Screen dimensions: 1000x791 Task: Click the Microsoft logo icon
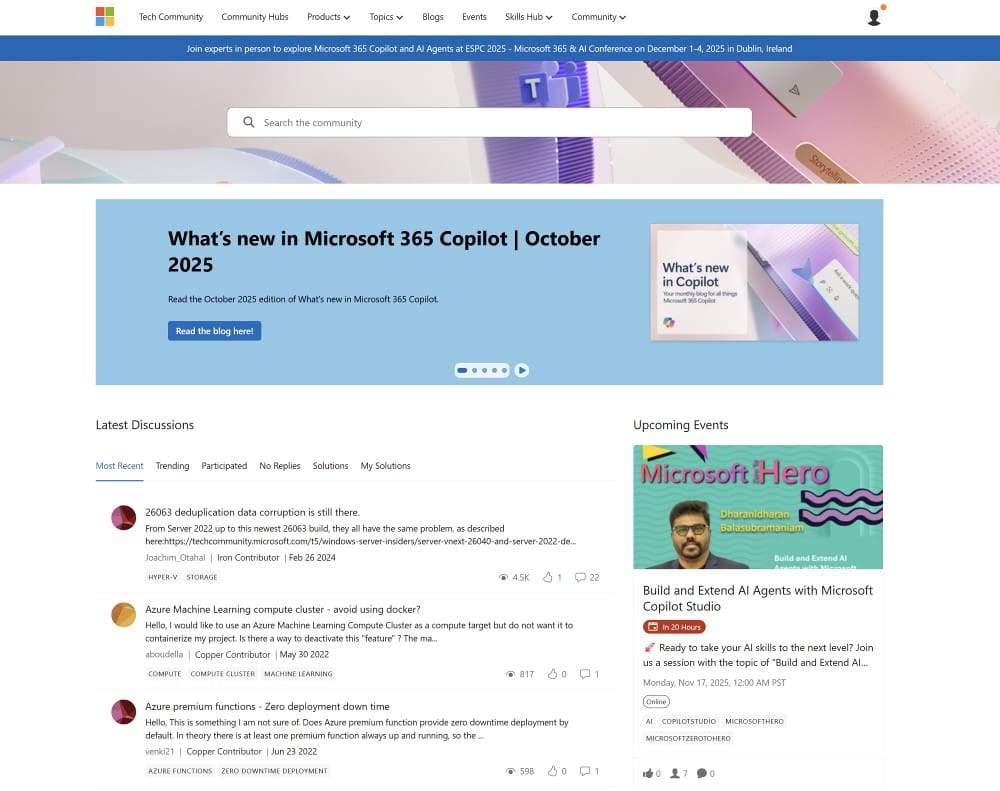pyautogui.click(x=105, y=17)
